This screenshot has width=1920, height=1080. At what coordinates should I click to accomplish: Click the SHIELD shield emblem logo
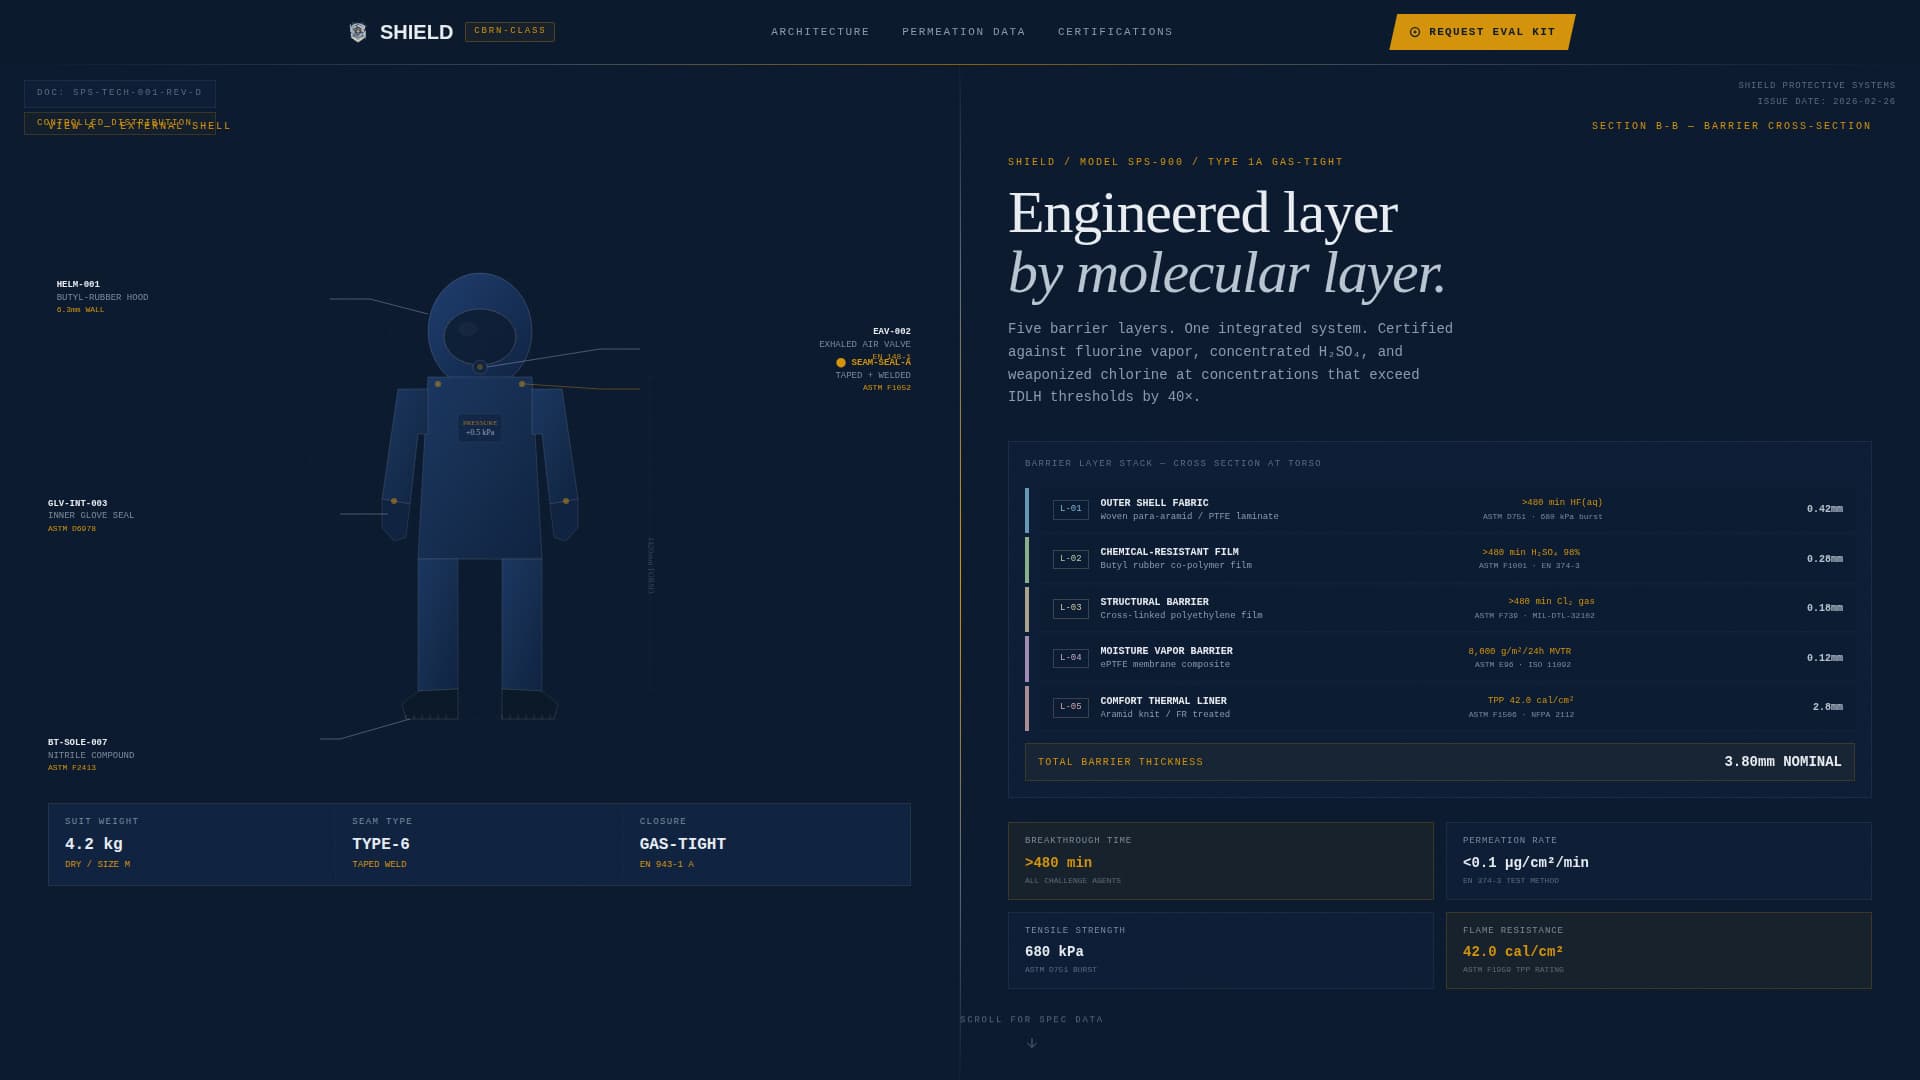click(x=360, y=31)
